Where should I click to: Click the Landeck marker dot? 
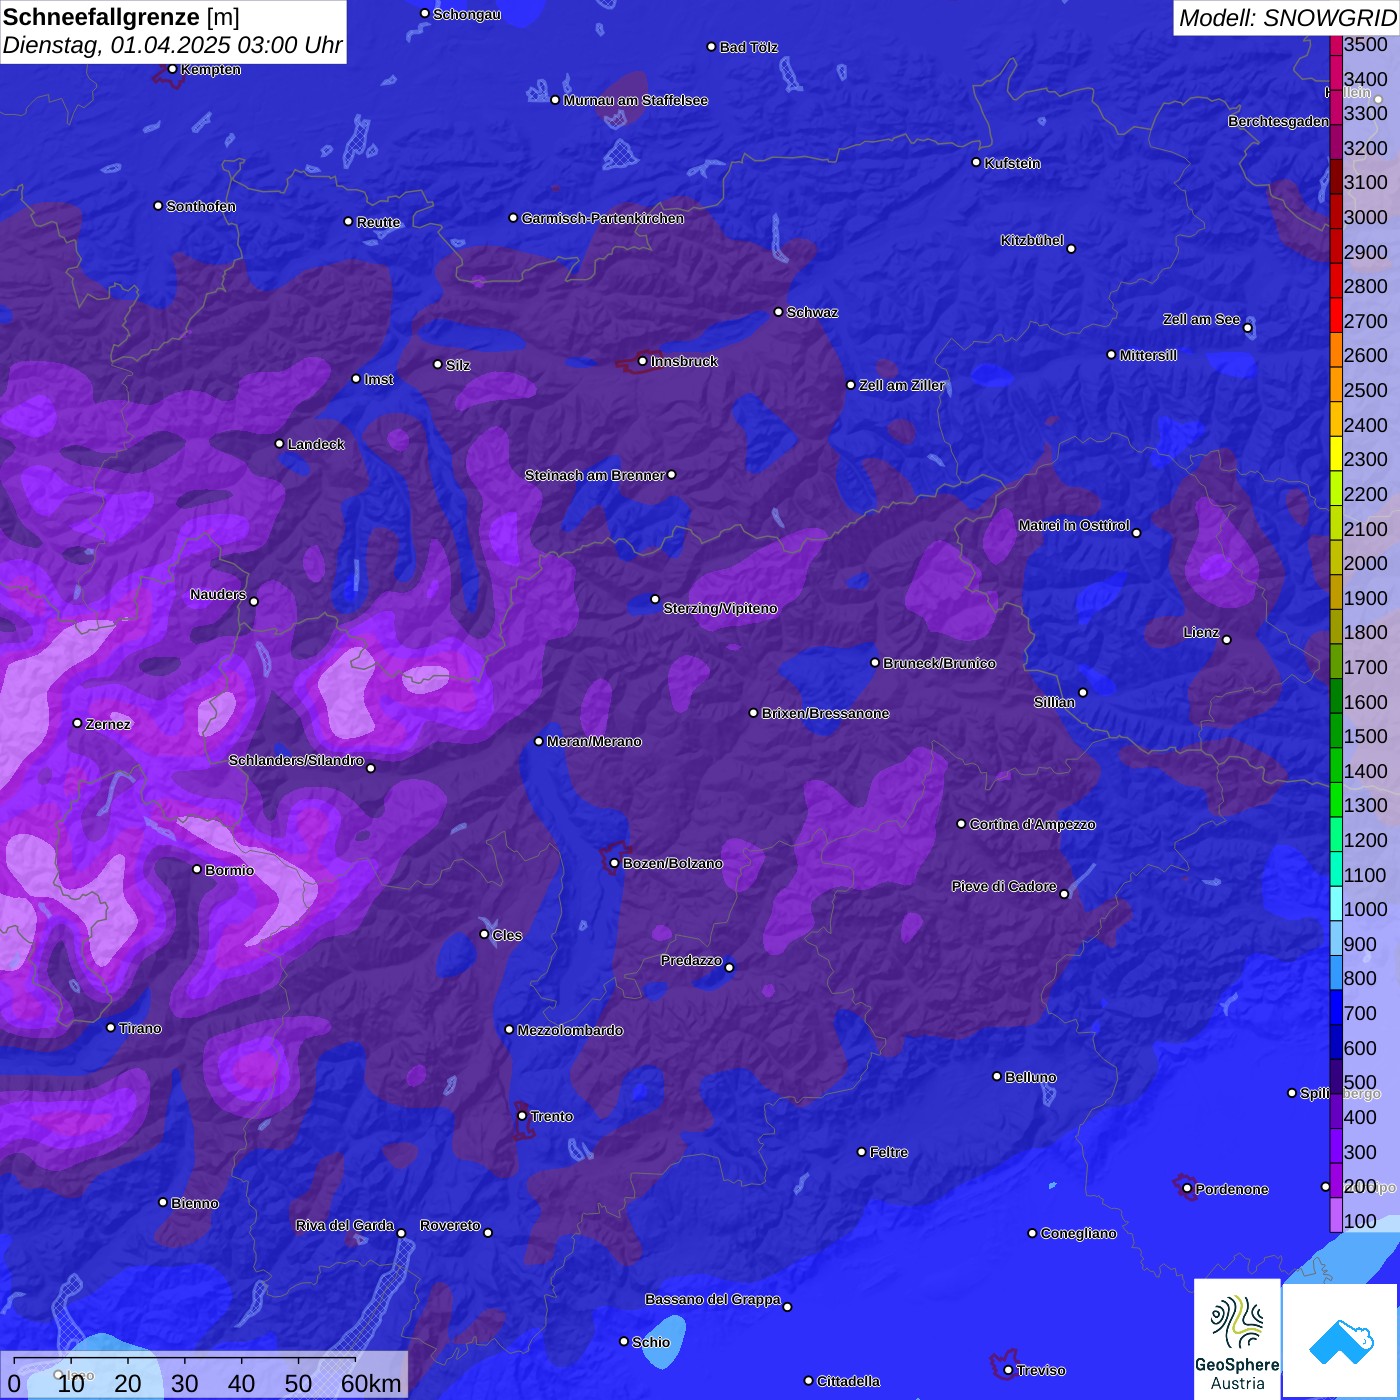pos(279,443)
